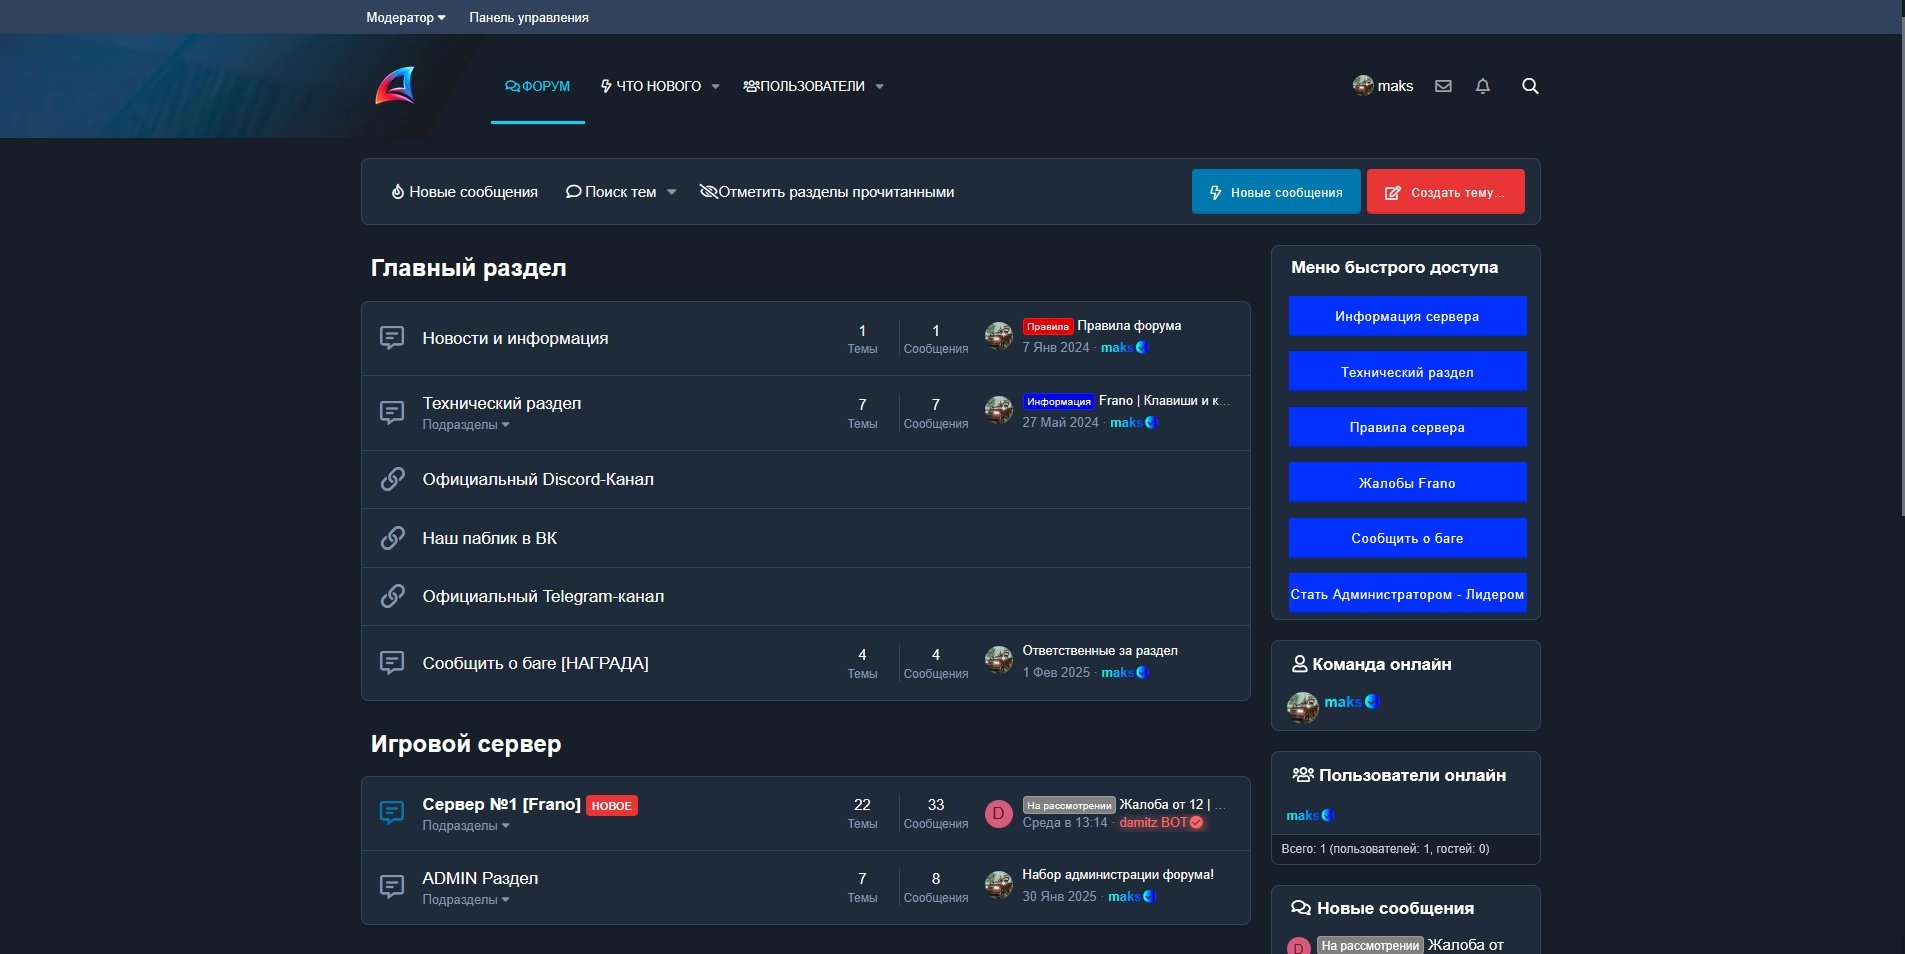1905x954 pixels.
Task: Open the Модератор dropdown menu
Action: (x=405, y=17)
